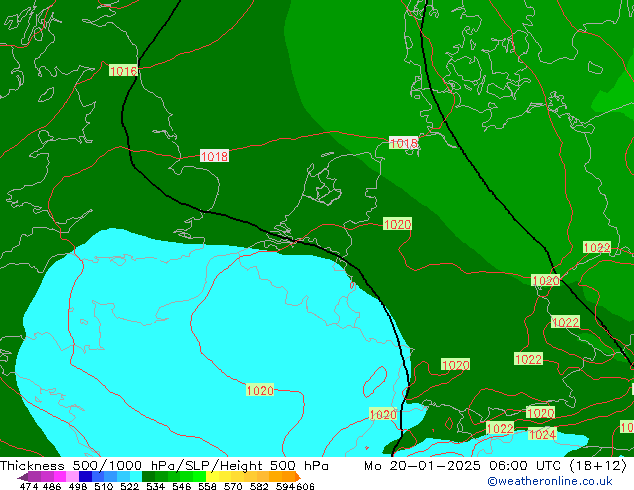Click the 1018 label near Denmark's coast
The width and height of the screenshot is (634, 490).
click(404, 143)
